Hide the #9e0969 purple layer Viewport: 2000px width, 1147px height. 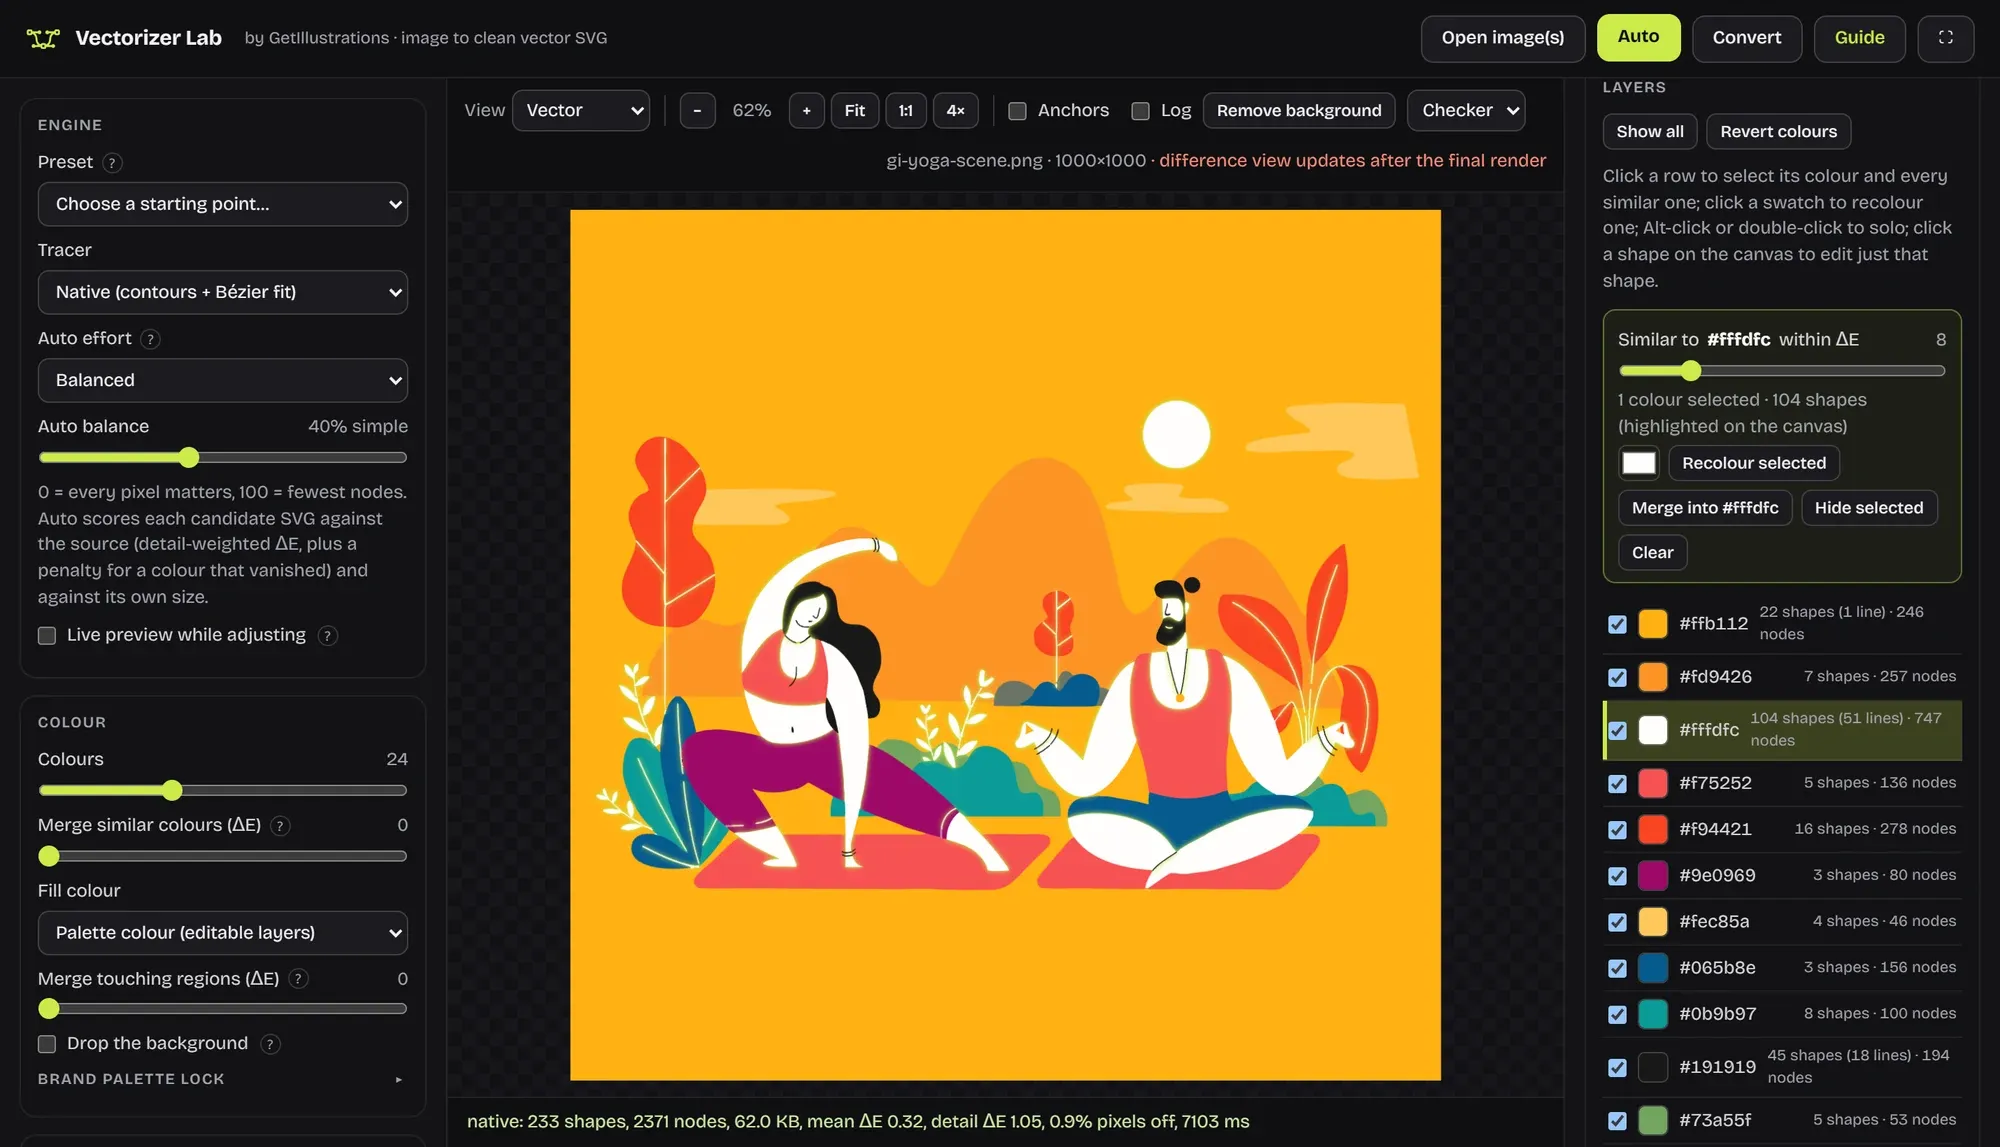point(1617,876)
